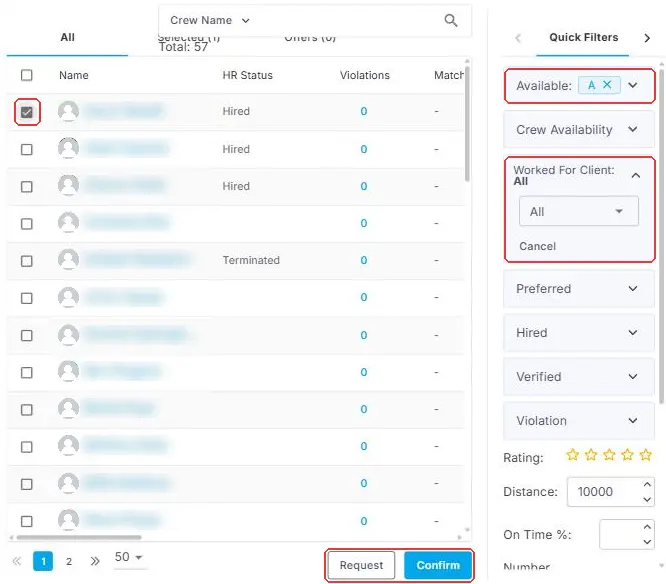Check the fourth row checkbox

(27, 224)
